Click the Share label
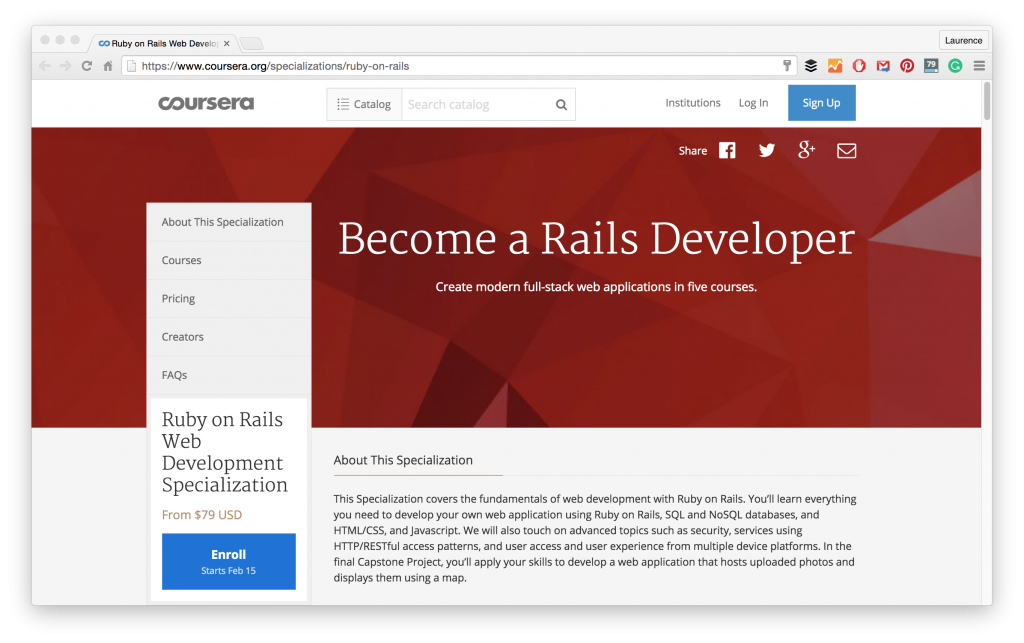The image size is (1024, 643). tap(693, 151)
